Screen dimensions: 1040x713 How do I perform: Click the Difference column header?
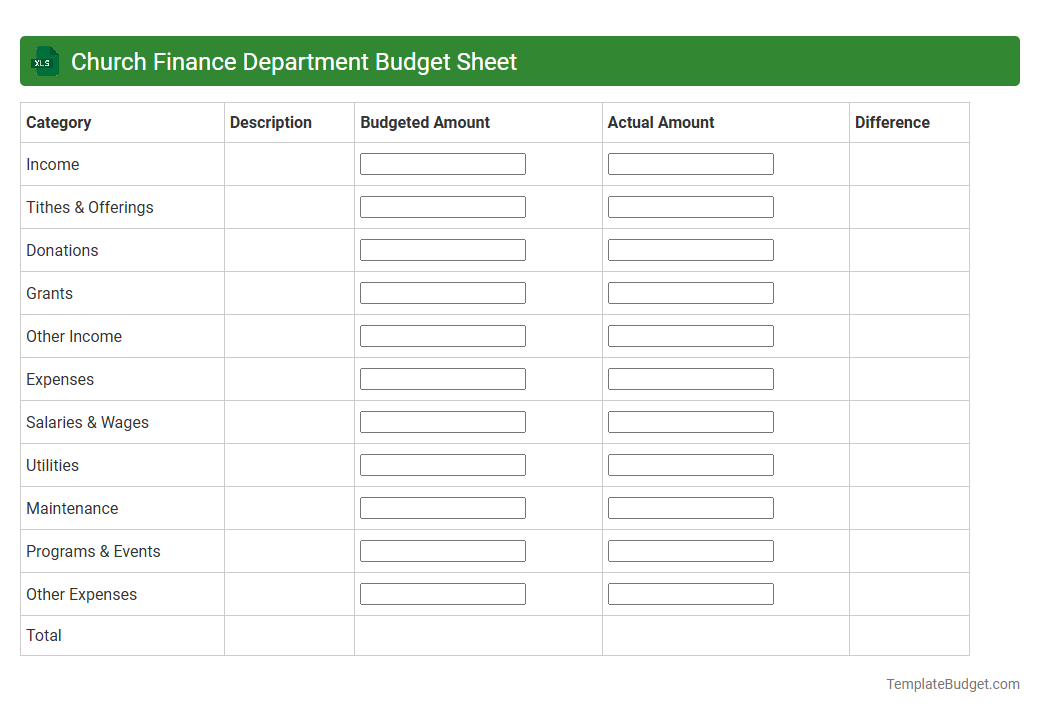892,122
